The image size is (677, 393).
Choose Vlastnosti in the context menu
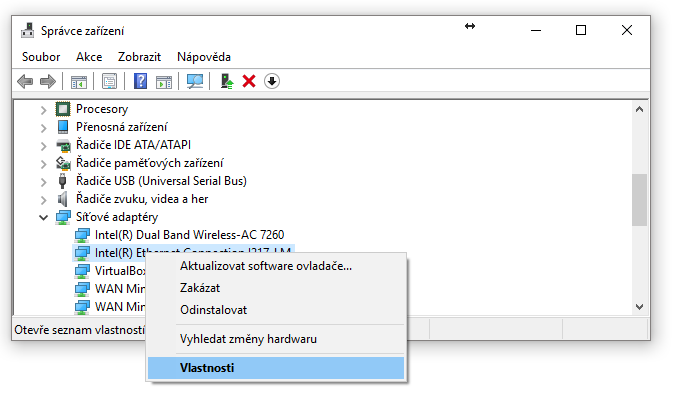[x=275, y=368]
